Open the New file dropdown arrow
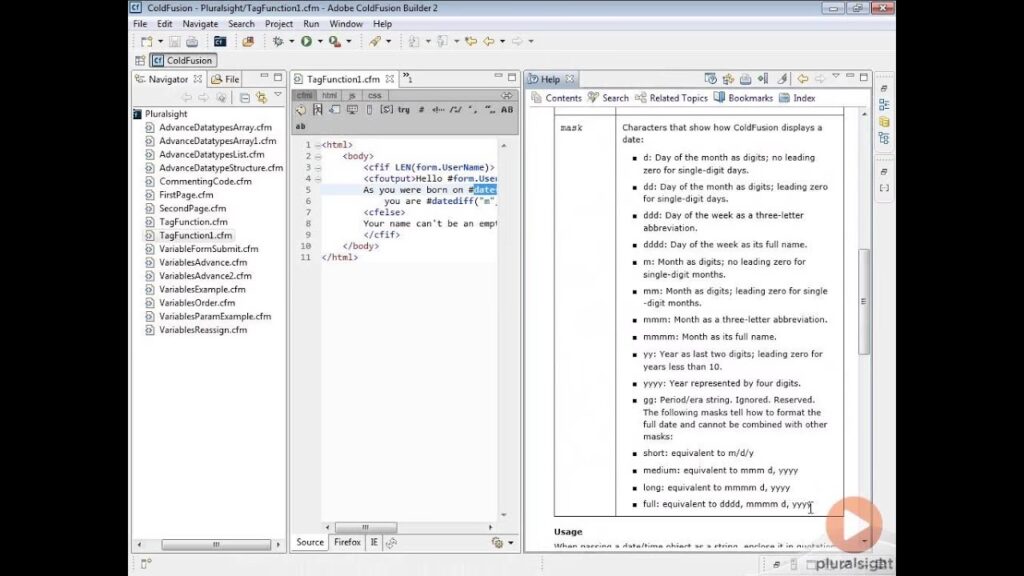 coord(160,41)
